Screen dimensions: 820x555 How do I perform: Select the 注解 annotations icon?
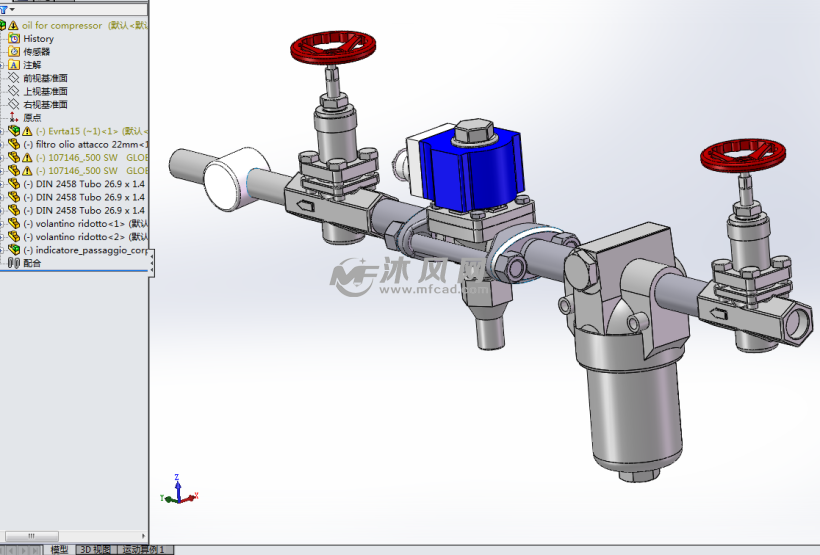point(14,65)
